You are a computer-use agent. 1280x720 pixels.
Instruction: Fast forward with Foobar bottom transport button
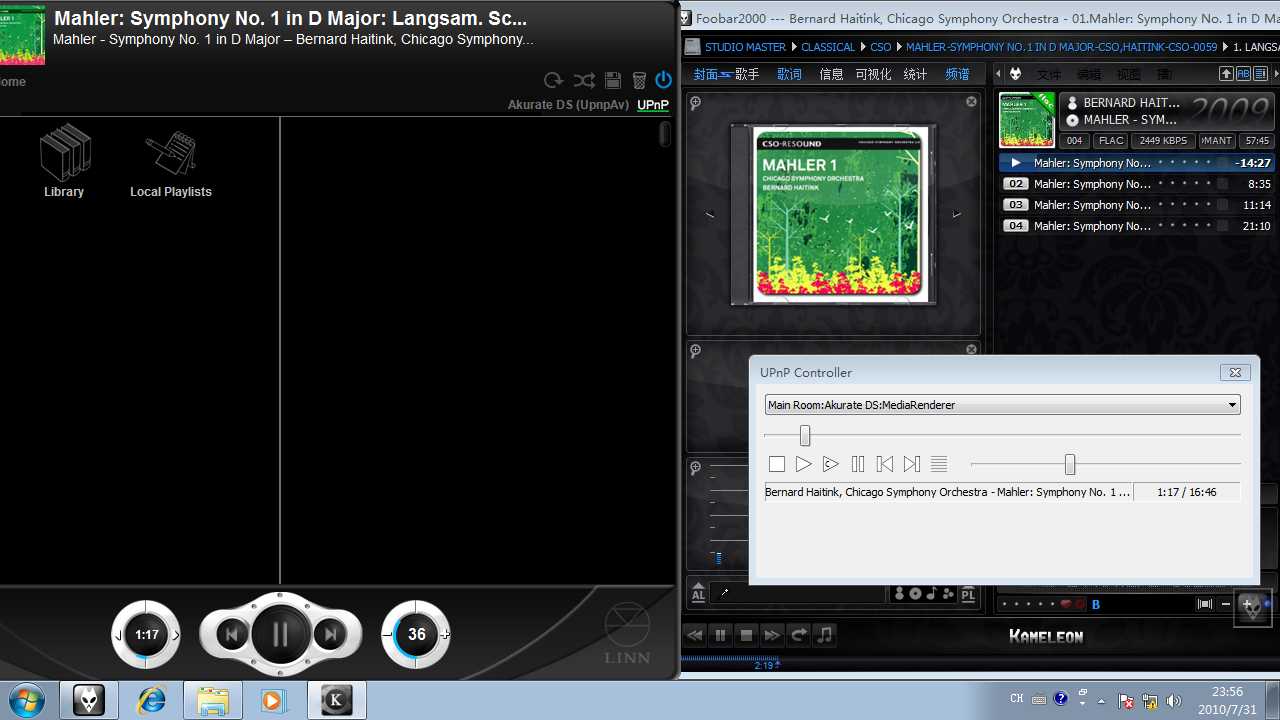[772, 635]
